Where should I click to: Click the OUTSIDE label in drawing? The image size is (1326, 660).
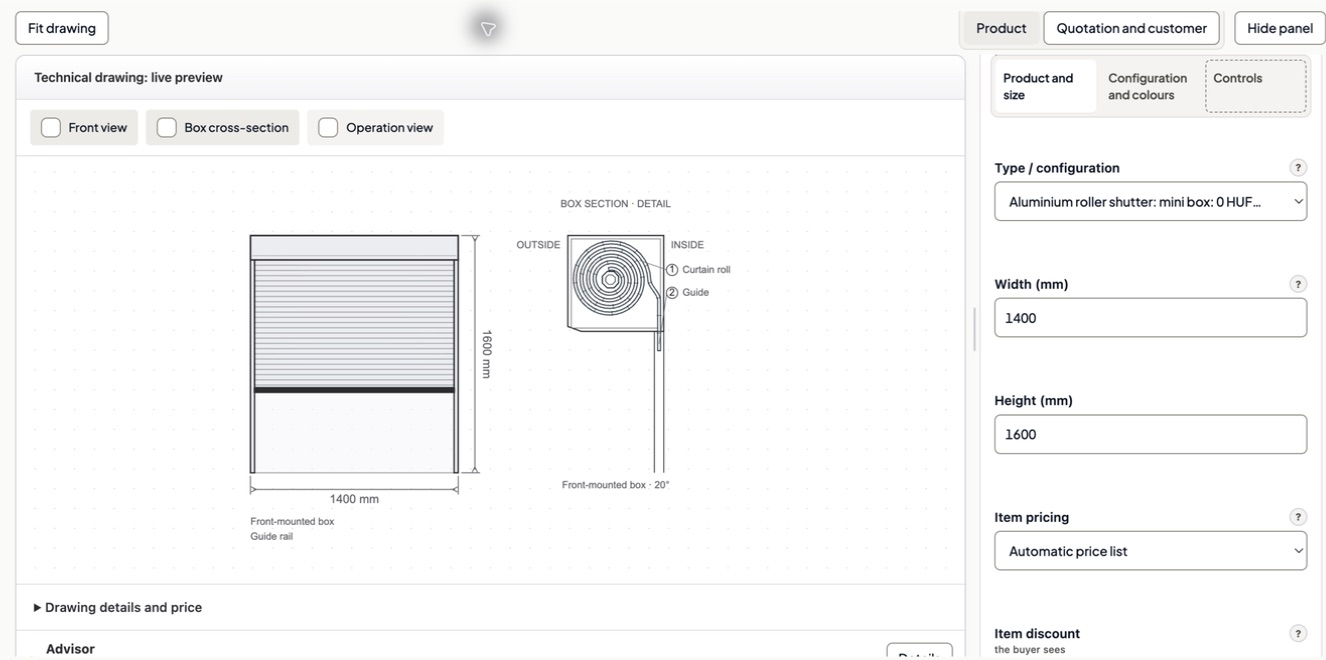point(538,245)
